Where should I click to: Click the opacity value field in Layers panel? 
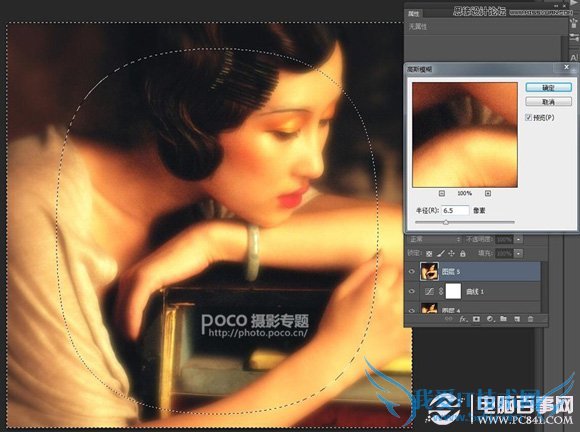click(504, 240)
